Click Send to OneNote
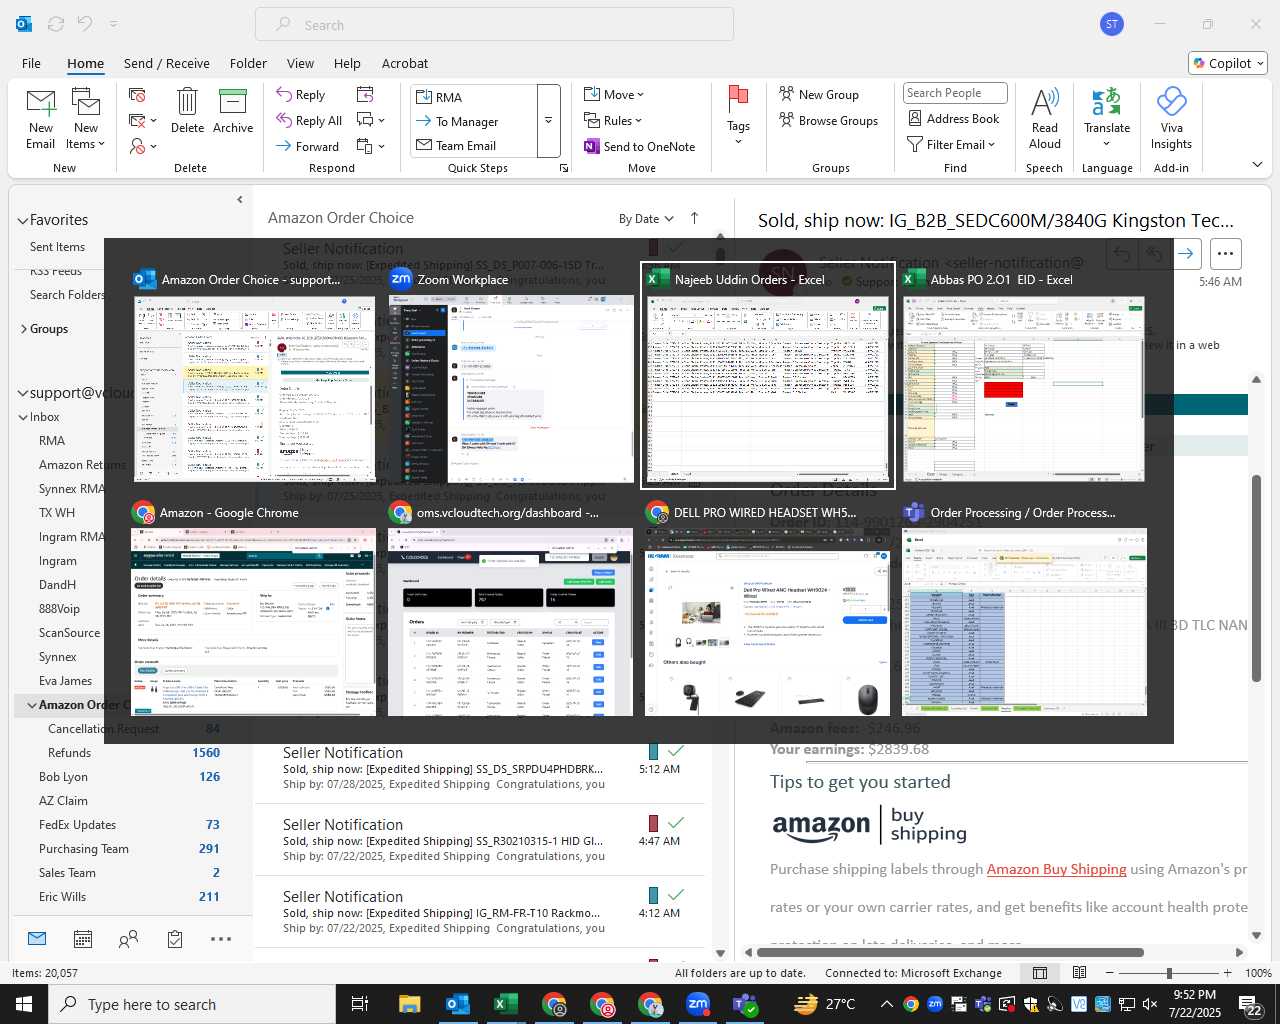 pyautogui.click(x=640, y=146)
